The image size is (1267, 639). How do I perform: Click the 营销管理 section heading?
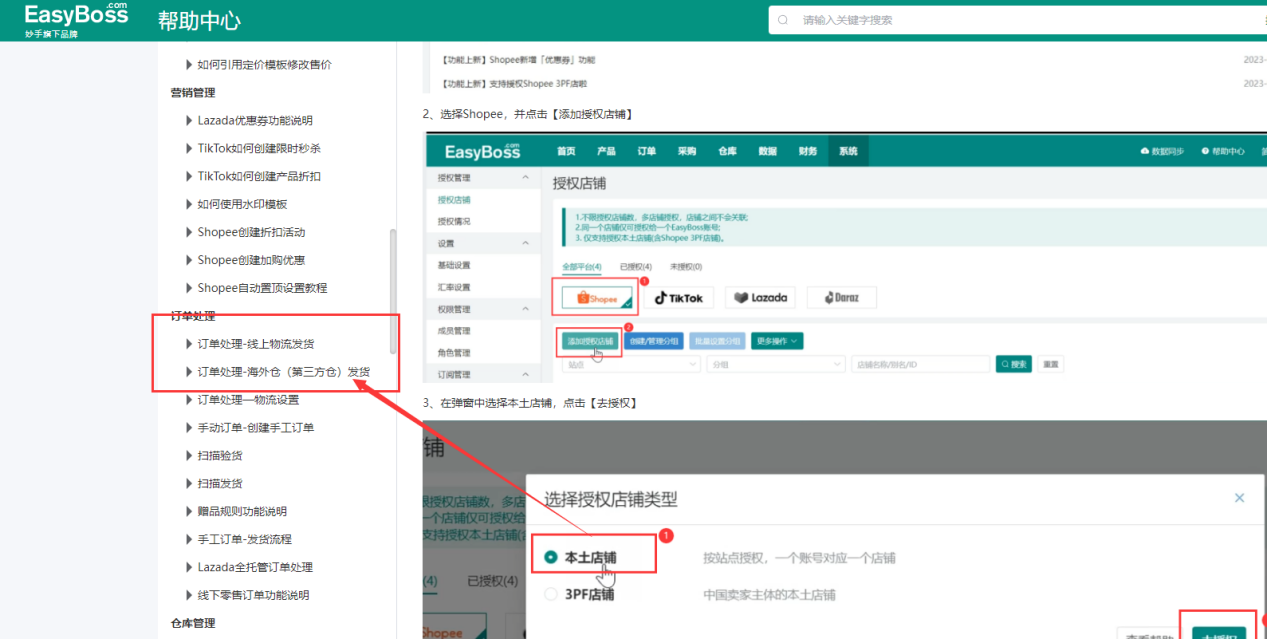pyautogui.click(x=193, y=92)
